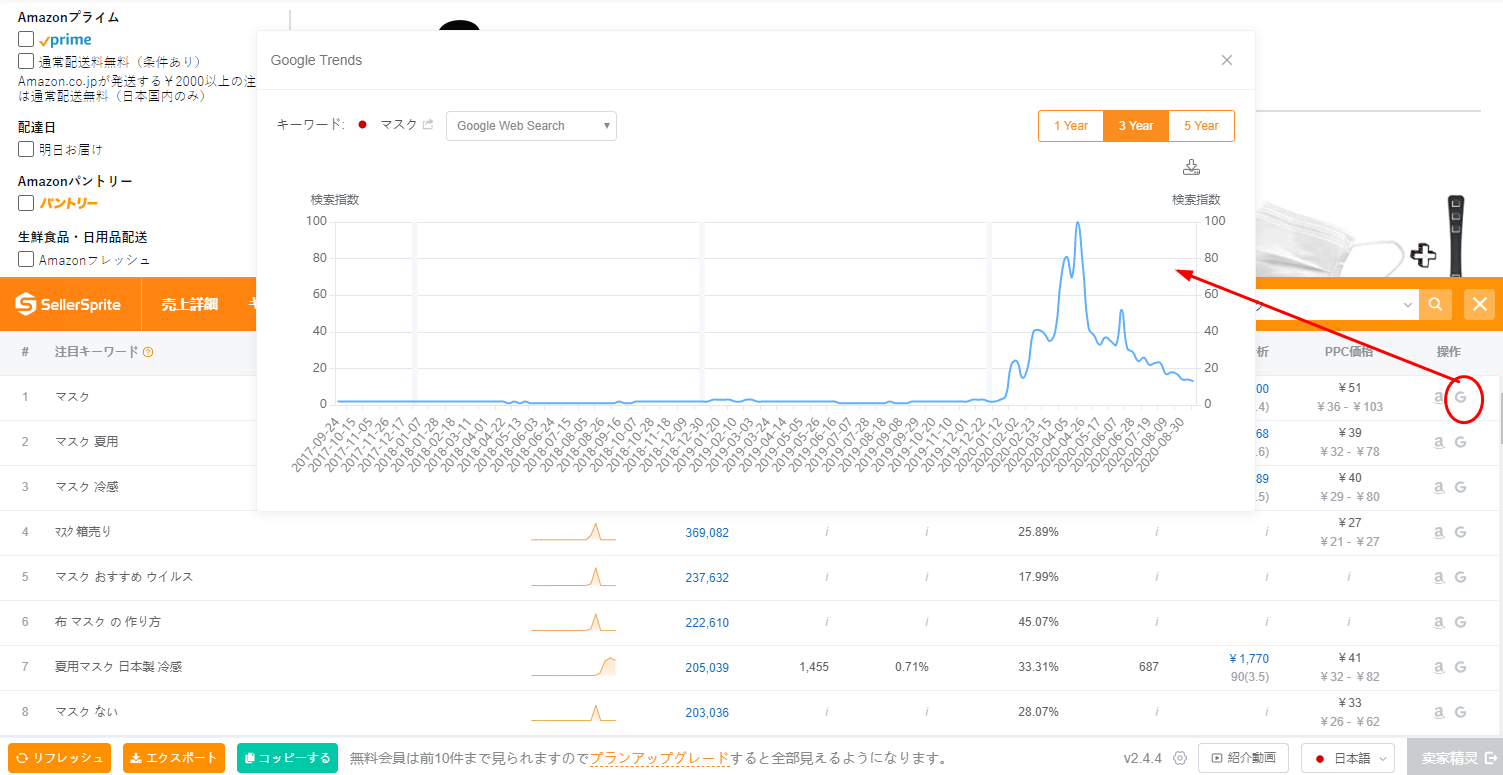Click the SellerSprite search magnifier button

coord(1435,304)
